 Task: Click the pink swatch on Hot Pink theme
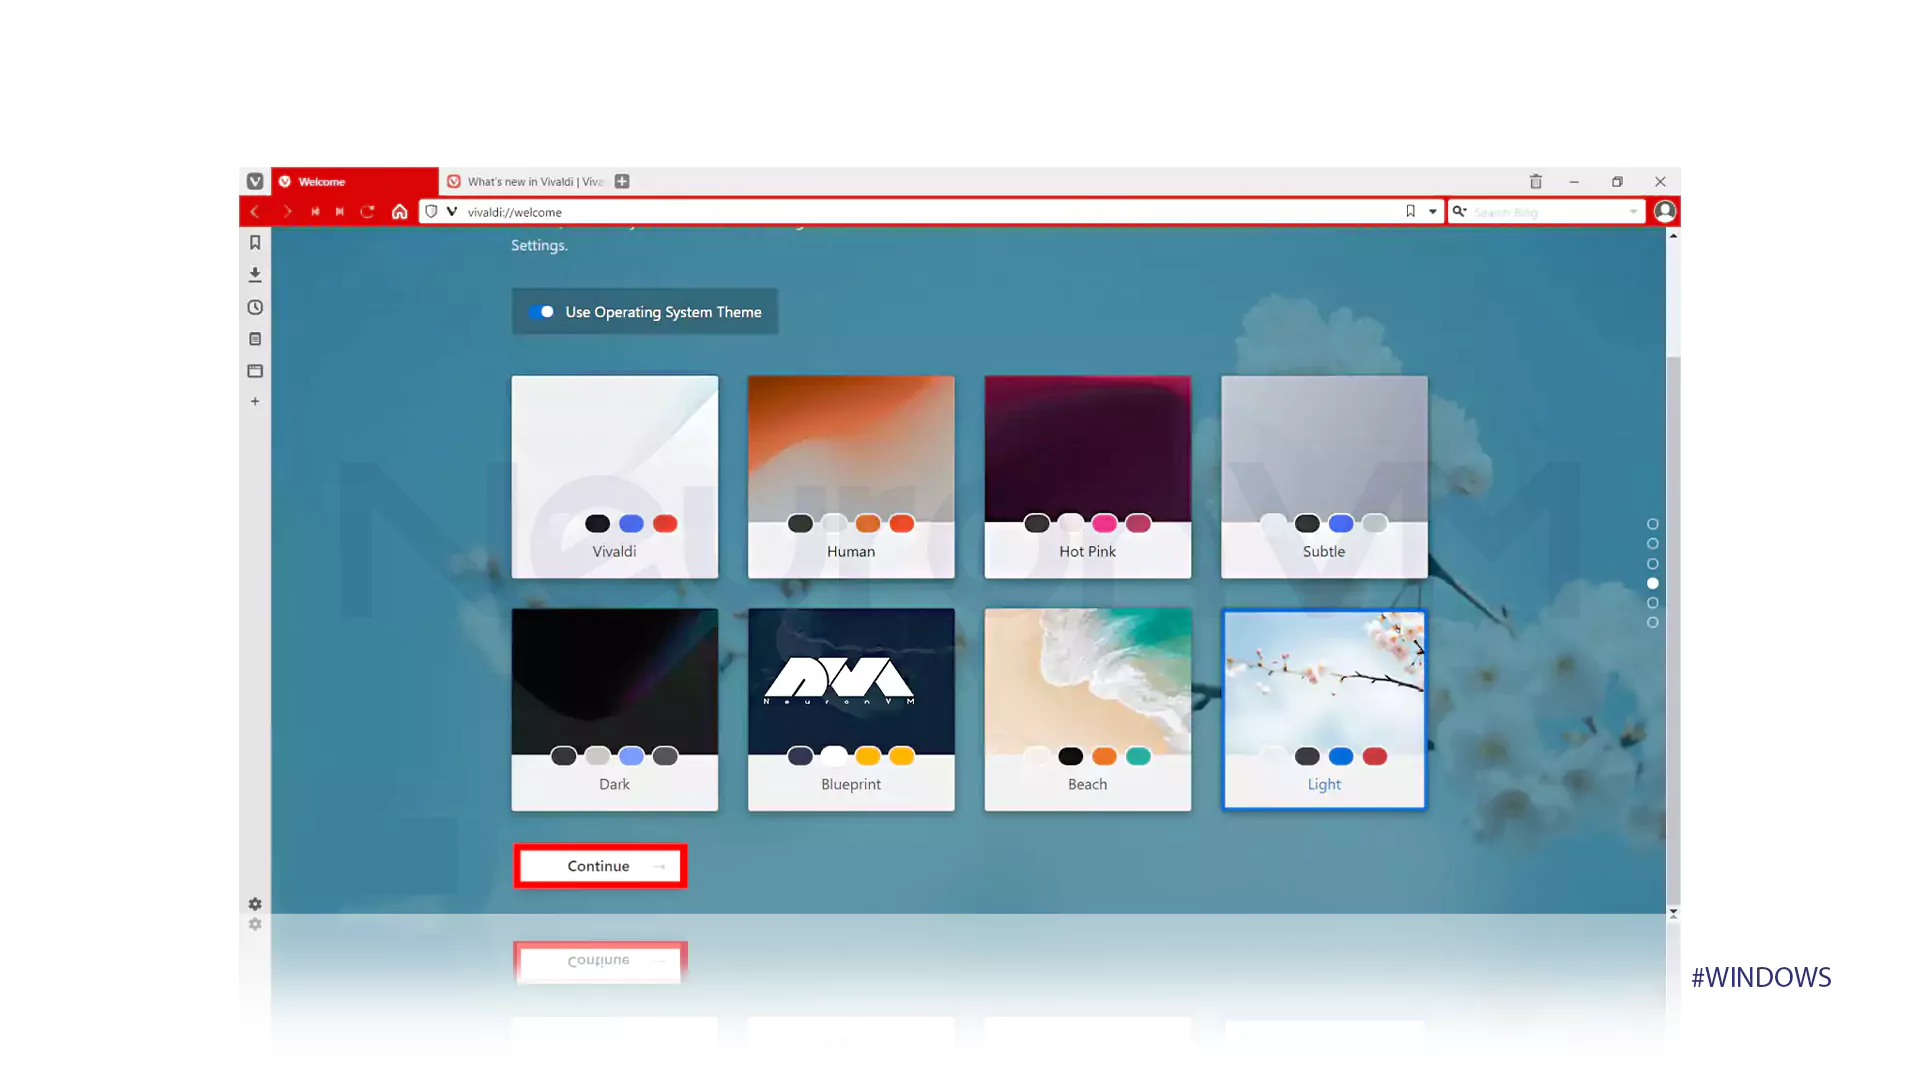click(x=1104, y=523)
